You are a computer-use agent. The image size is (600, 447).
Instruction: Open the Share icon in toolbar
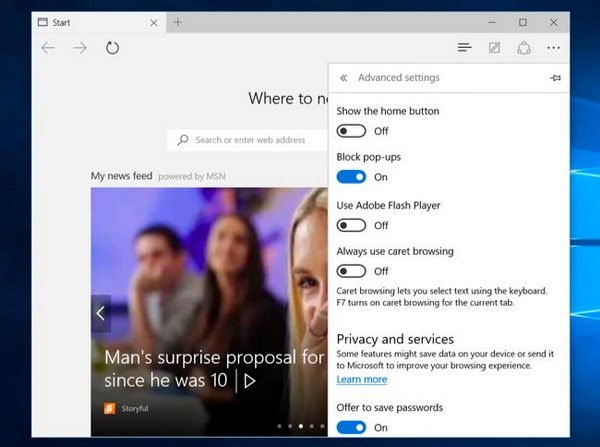[523, 48]
